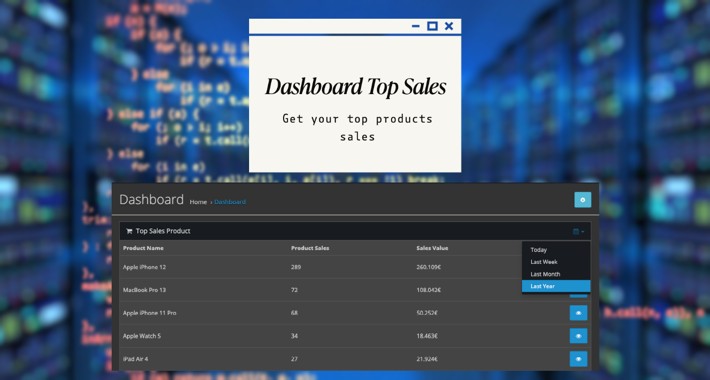Open the calendar filter dropdown in Top Sales Product
The height and width of the screenshot is (380, 710).
pyautogui.click(x=578, y=231)
